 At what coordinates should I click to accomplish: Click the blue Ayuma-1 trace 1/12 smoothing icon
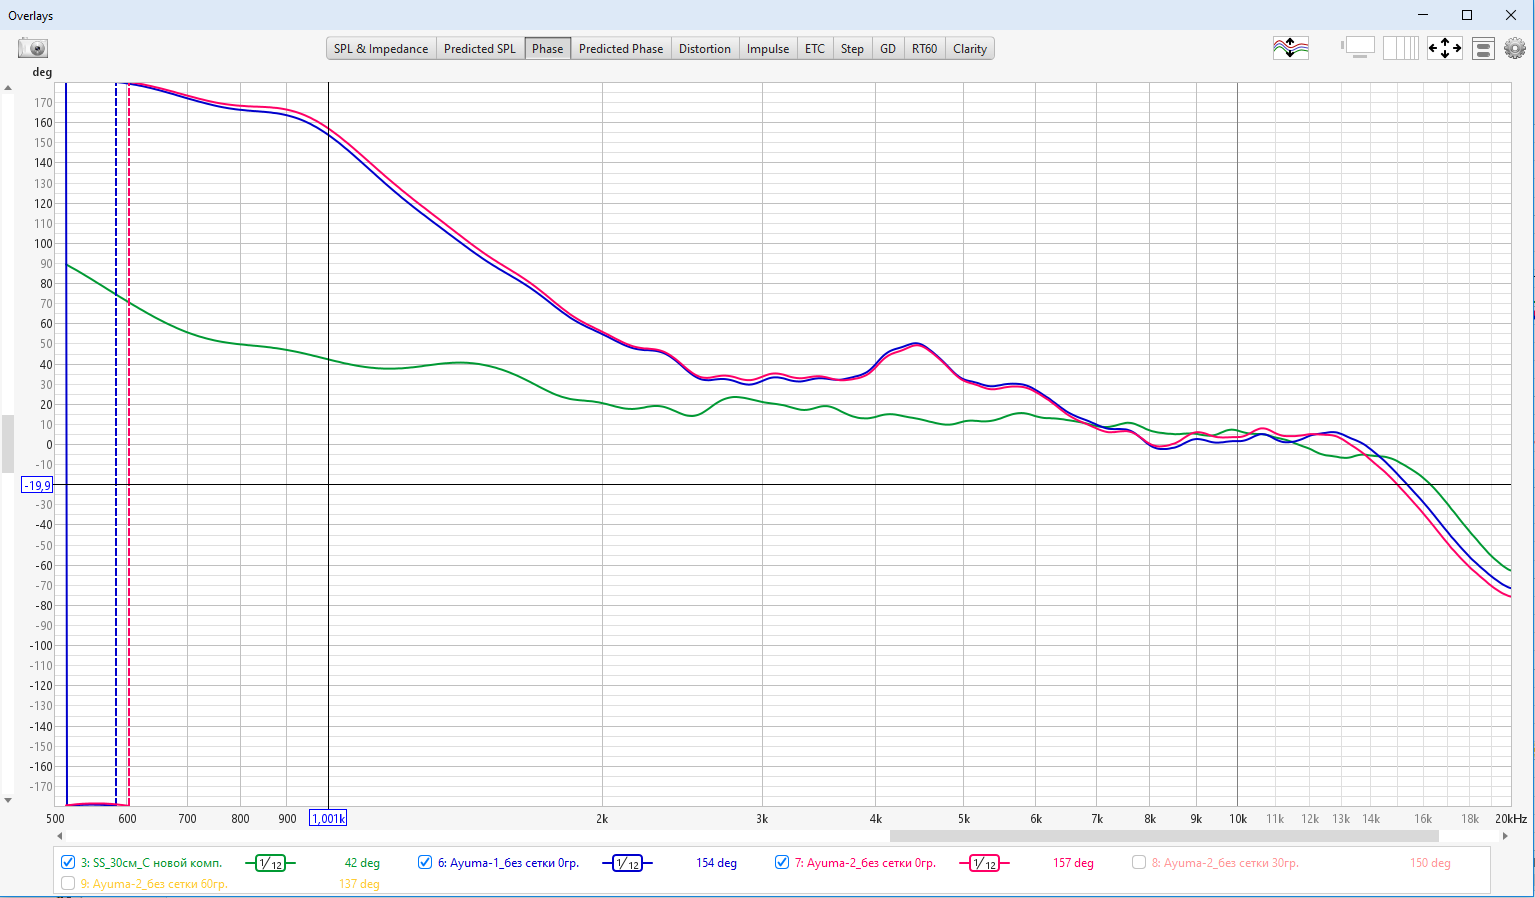627,863
